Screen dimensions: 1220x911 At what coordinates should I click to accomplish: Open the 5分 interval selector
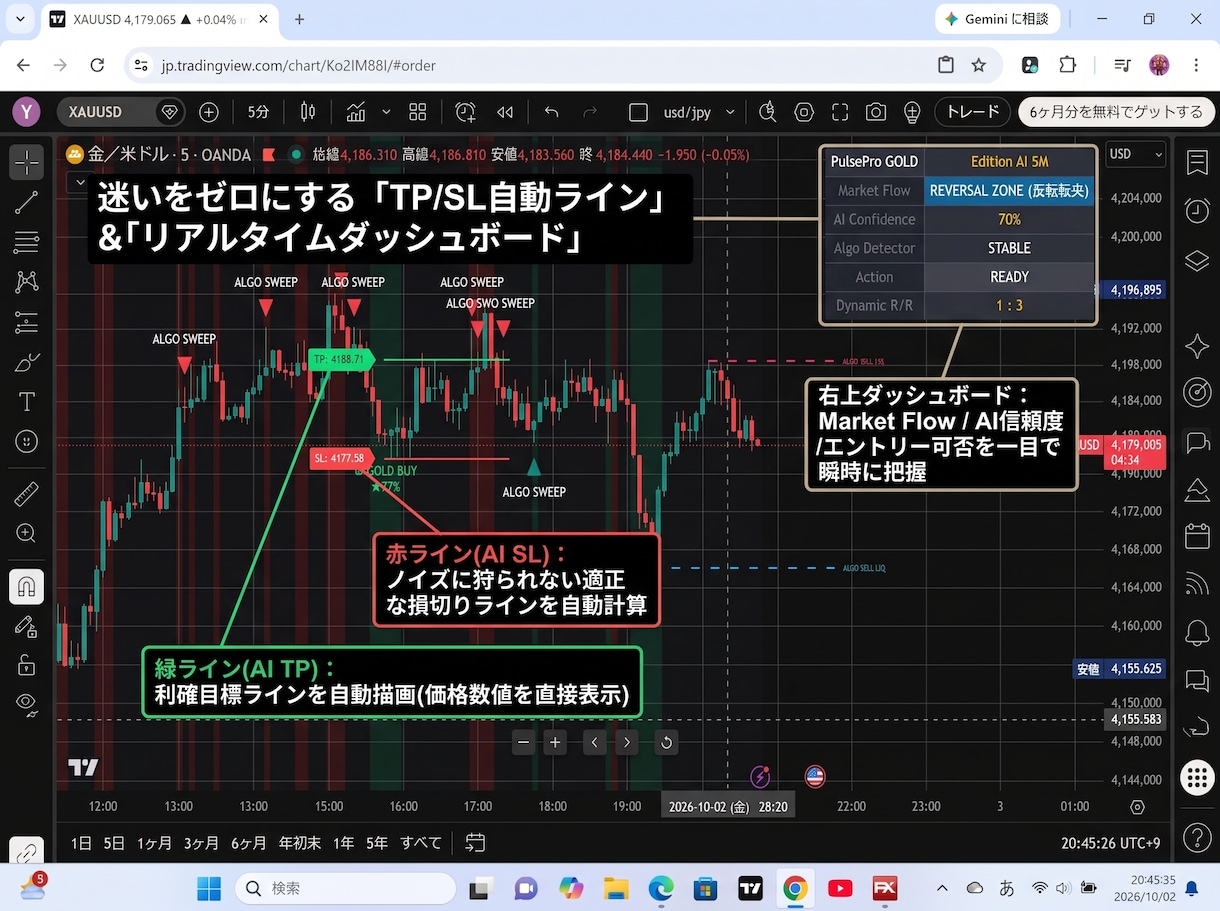[258, 113]
